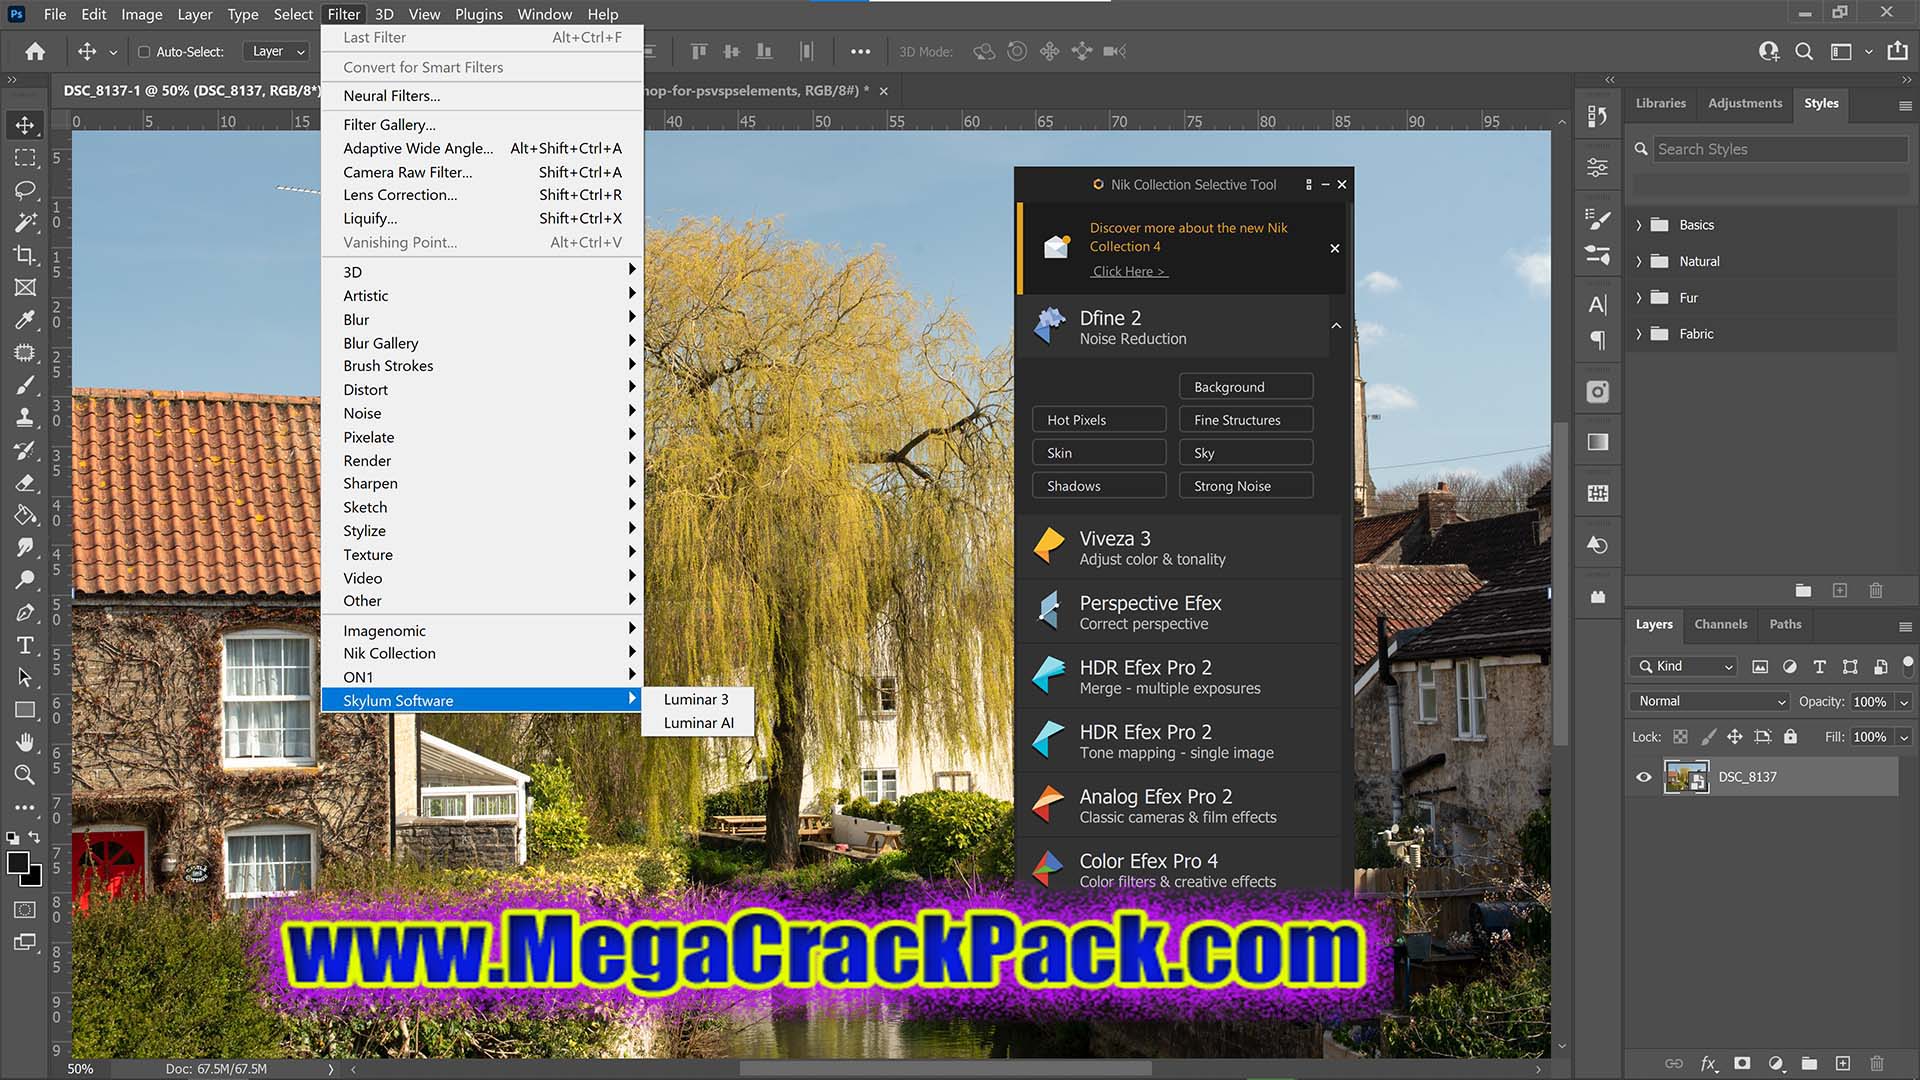Select the Zoom tool
1920x1080 pixels.
(25, 774)
